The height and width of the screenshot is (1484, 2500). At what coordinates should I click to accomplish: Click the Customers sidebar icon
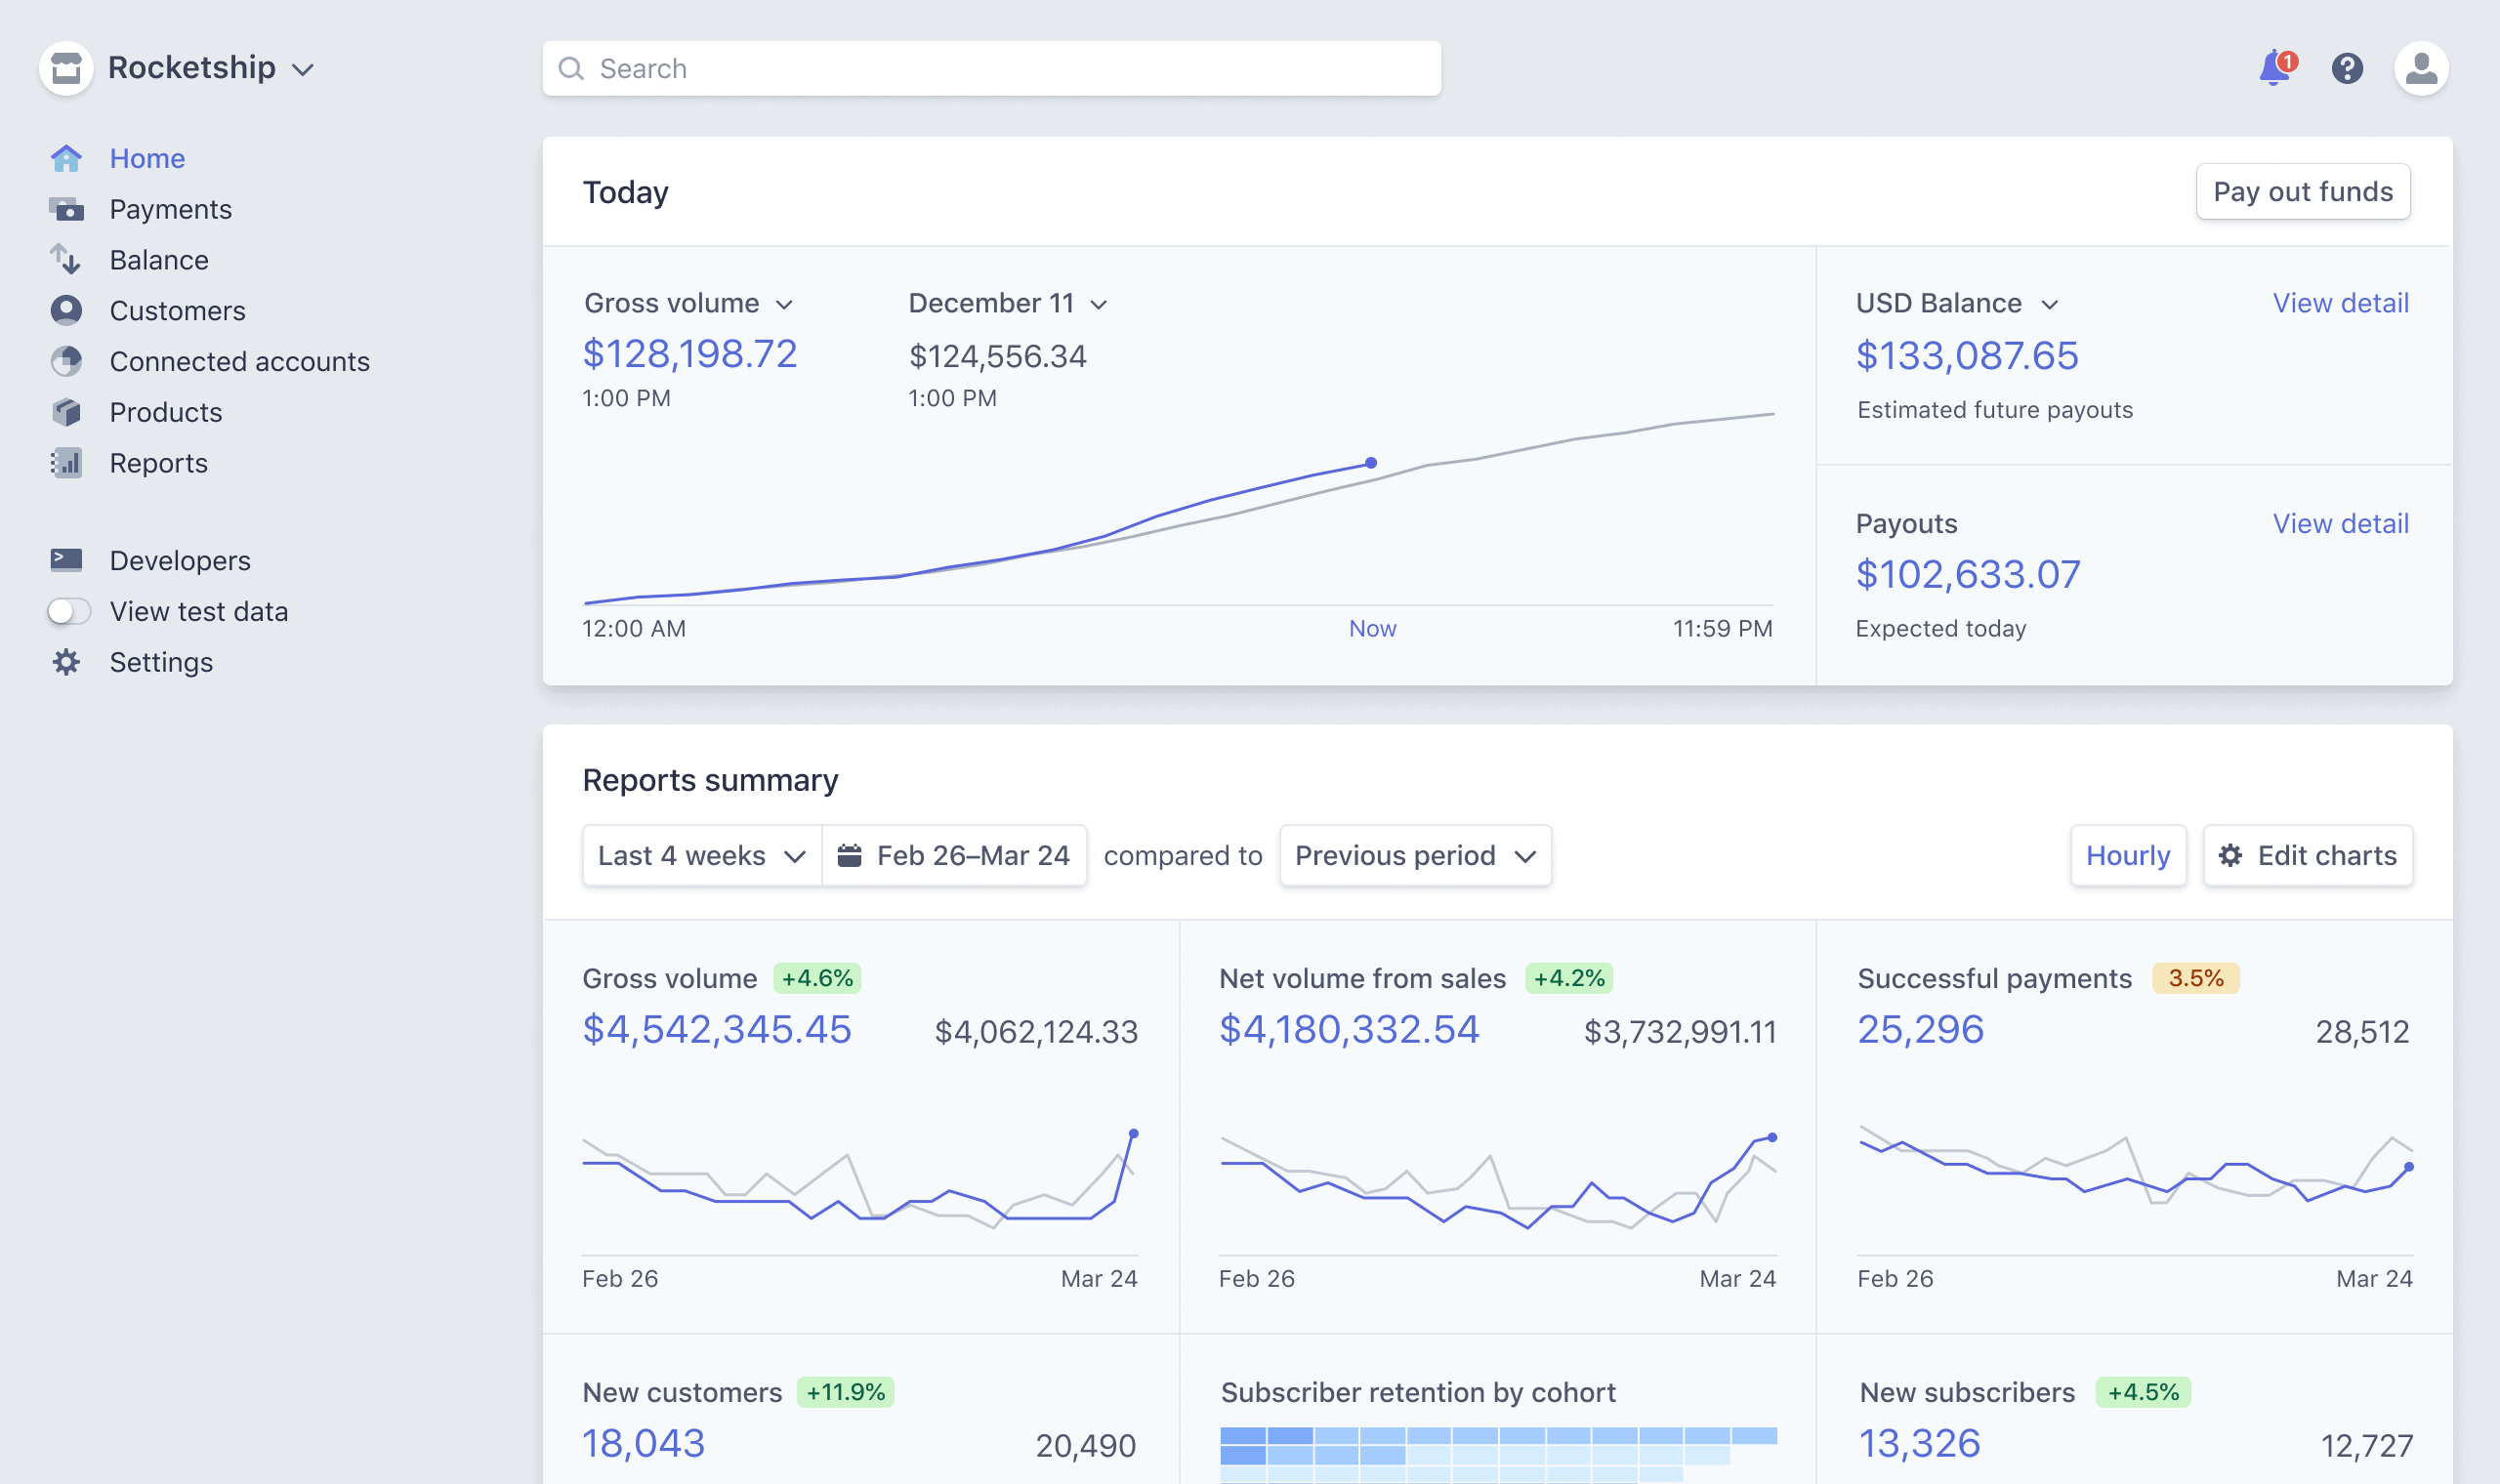click(x=66, y=310)
